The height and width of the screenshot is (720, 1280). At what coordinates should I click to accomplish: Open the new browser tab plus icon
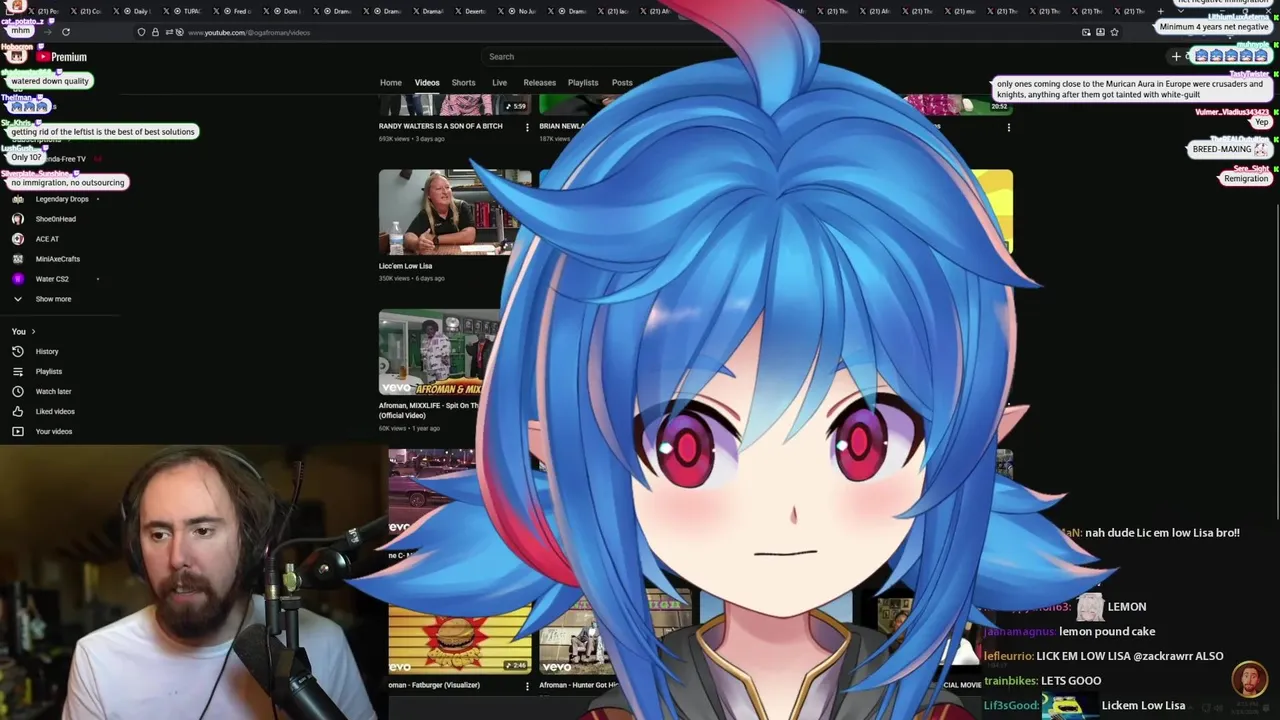(x=1161, y=11)
